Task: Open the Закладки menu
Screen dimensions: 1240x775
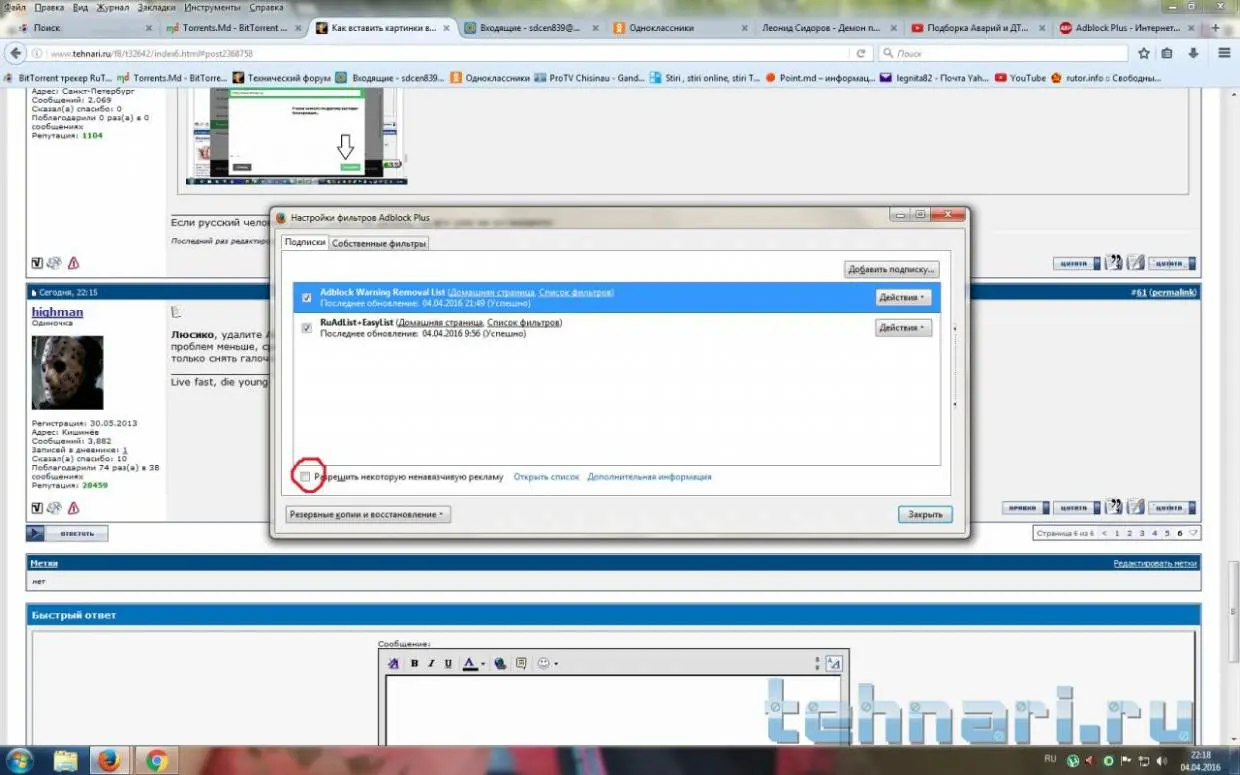Action: tap(157, 7)
